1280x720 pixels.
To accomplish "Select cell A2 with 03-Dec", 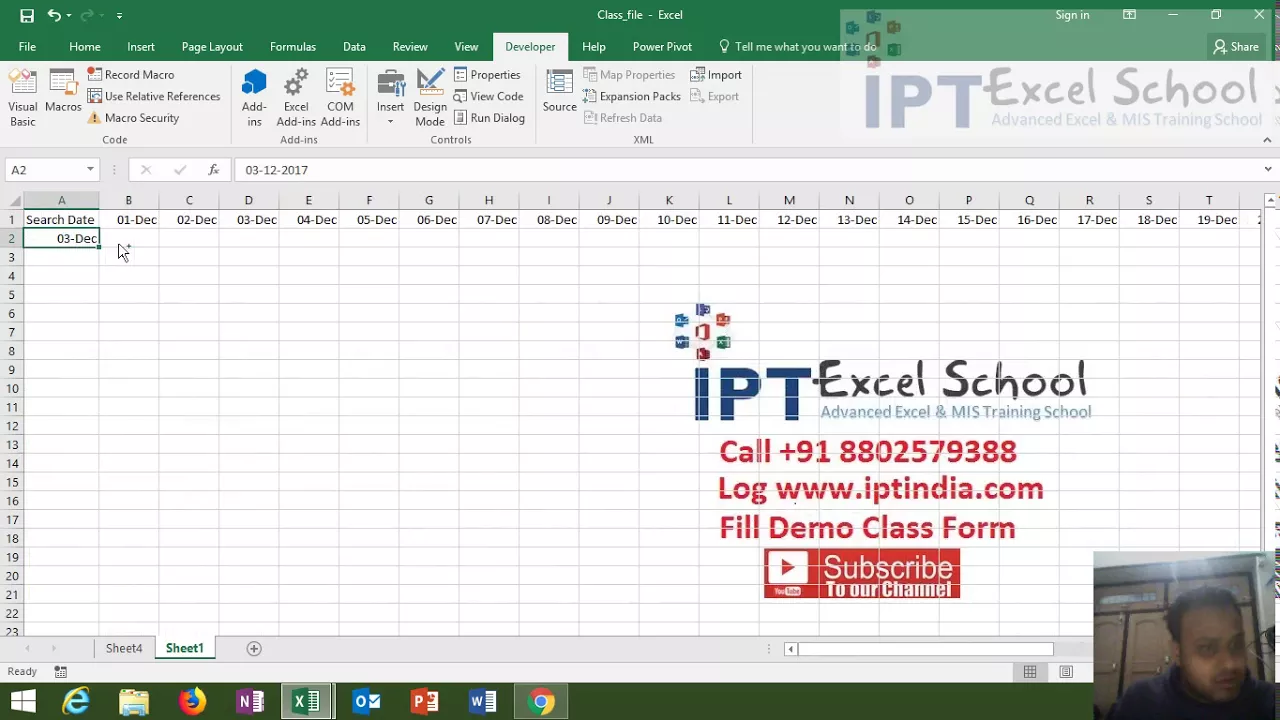I will (x=61, y=238).
